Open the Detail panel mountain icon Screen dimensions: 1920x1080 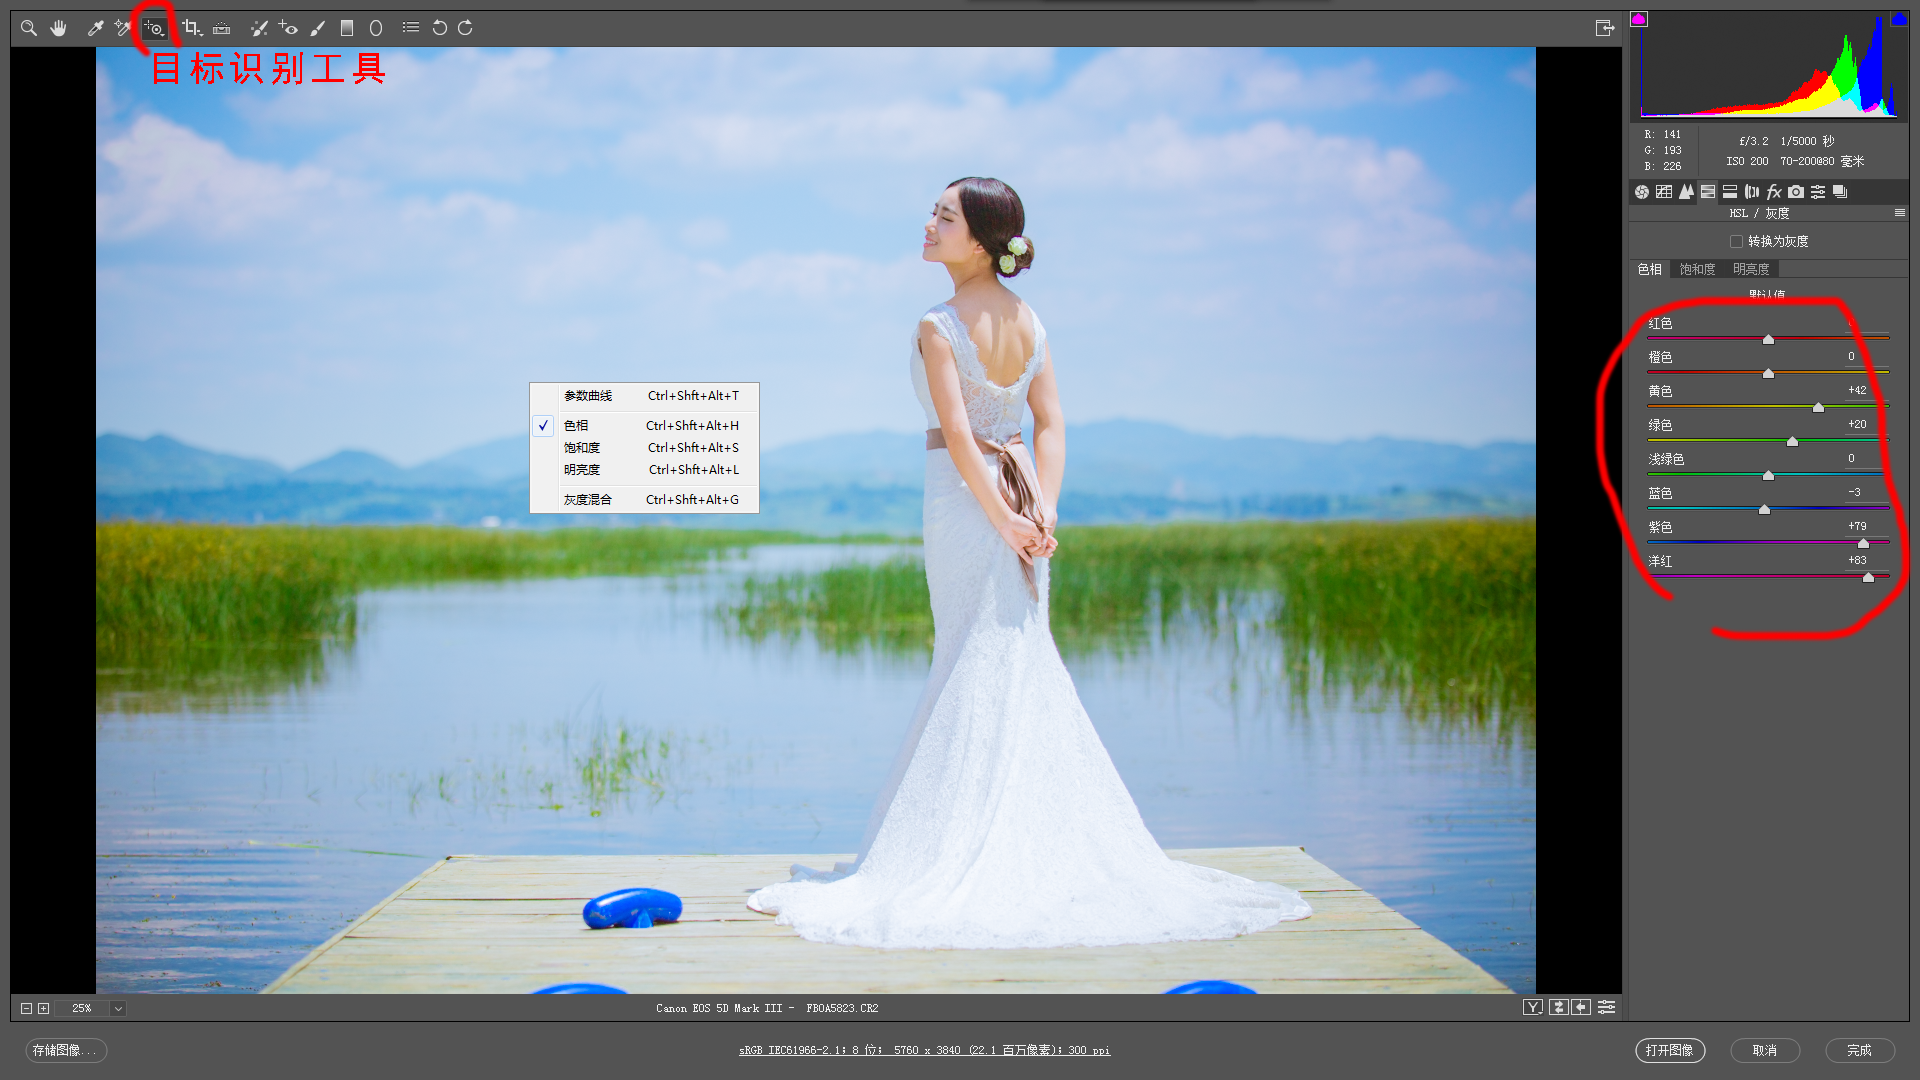(x=1686, y=192)
